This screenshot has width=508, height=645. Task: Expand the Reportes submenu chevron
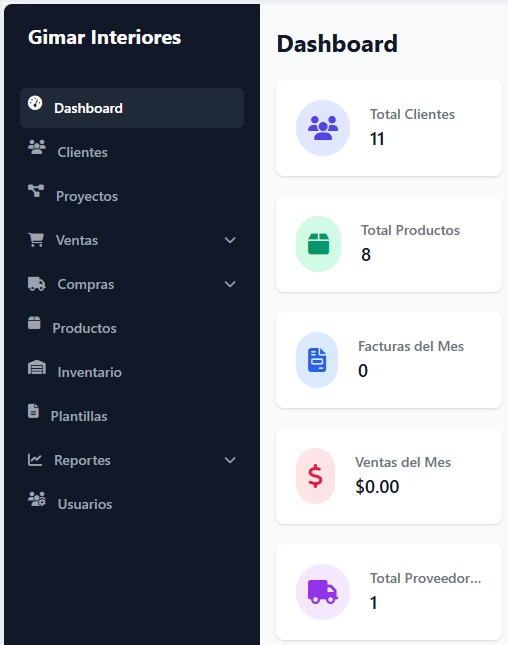[230, 460]
